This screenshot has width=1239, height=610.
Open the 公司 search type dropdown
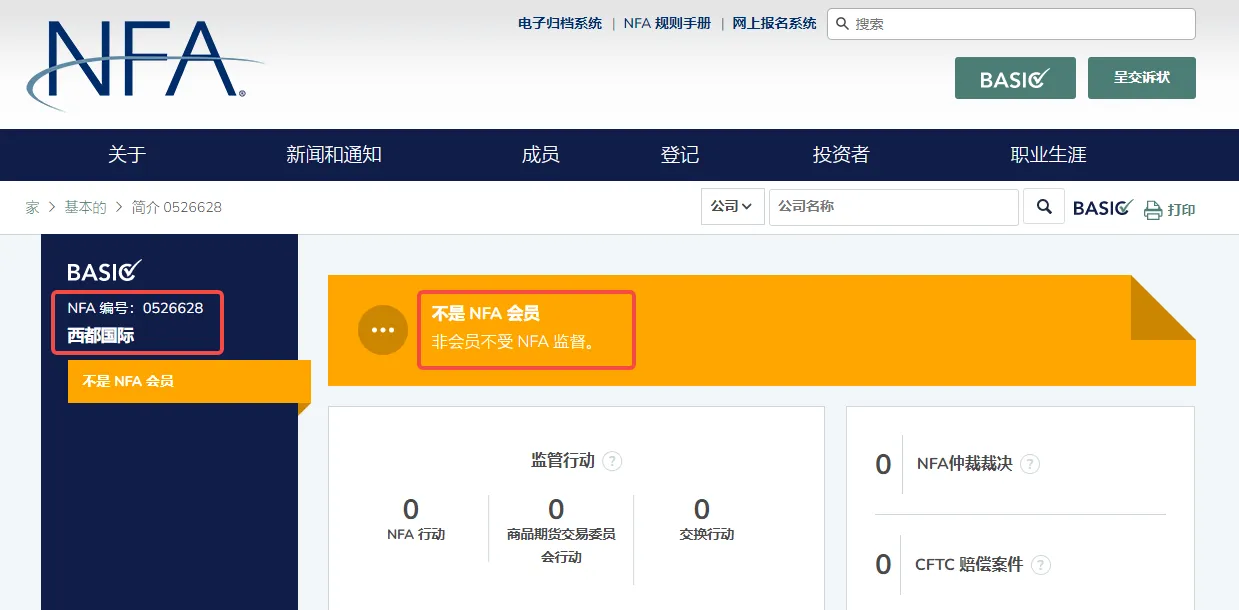tap(732, 207)
